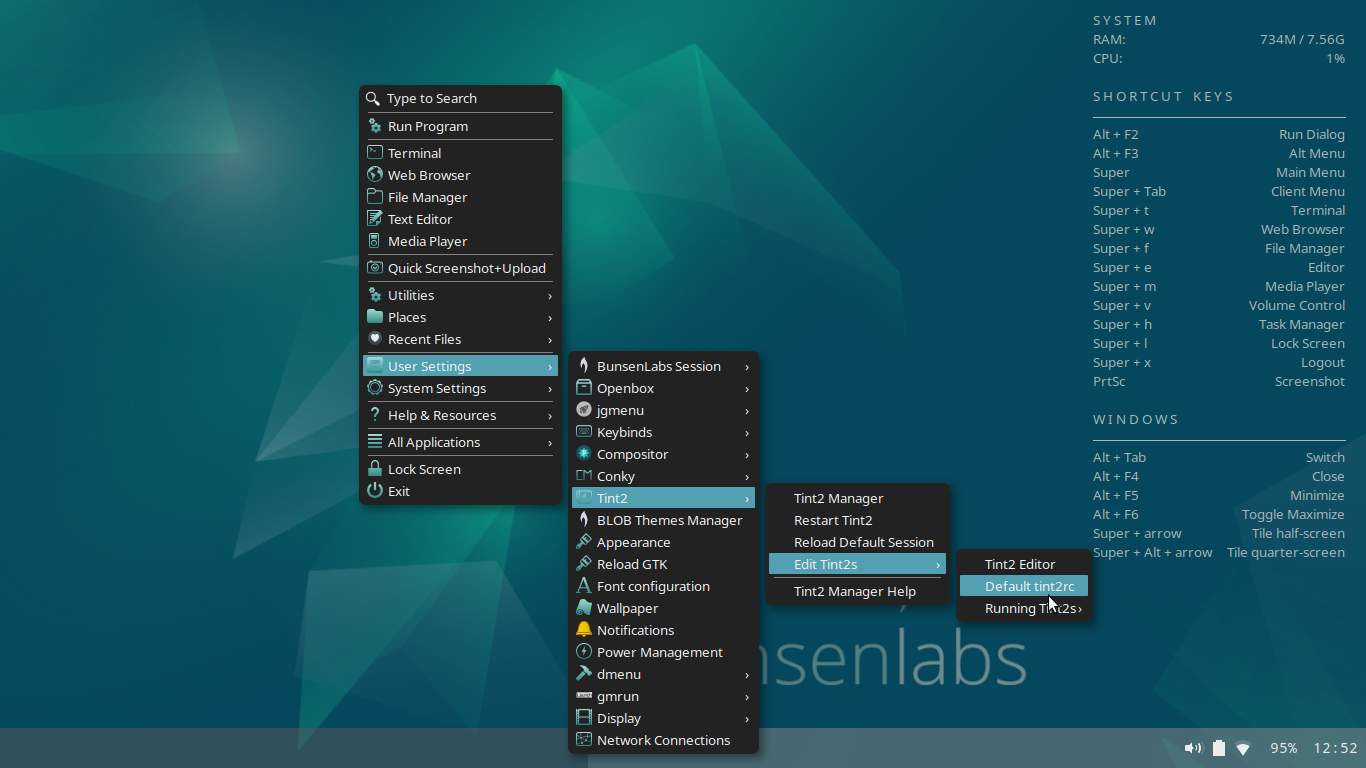Click the Media Player icon
This screenshot has height=768, width=1366.
[375, 241]
